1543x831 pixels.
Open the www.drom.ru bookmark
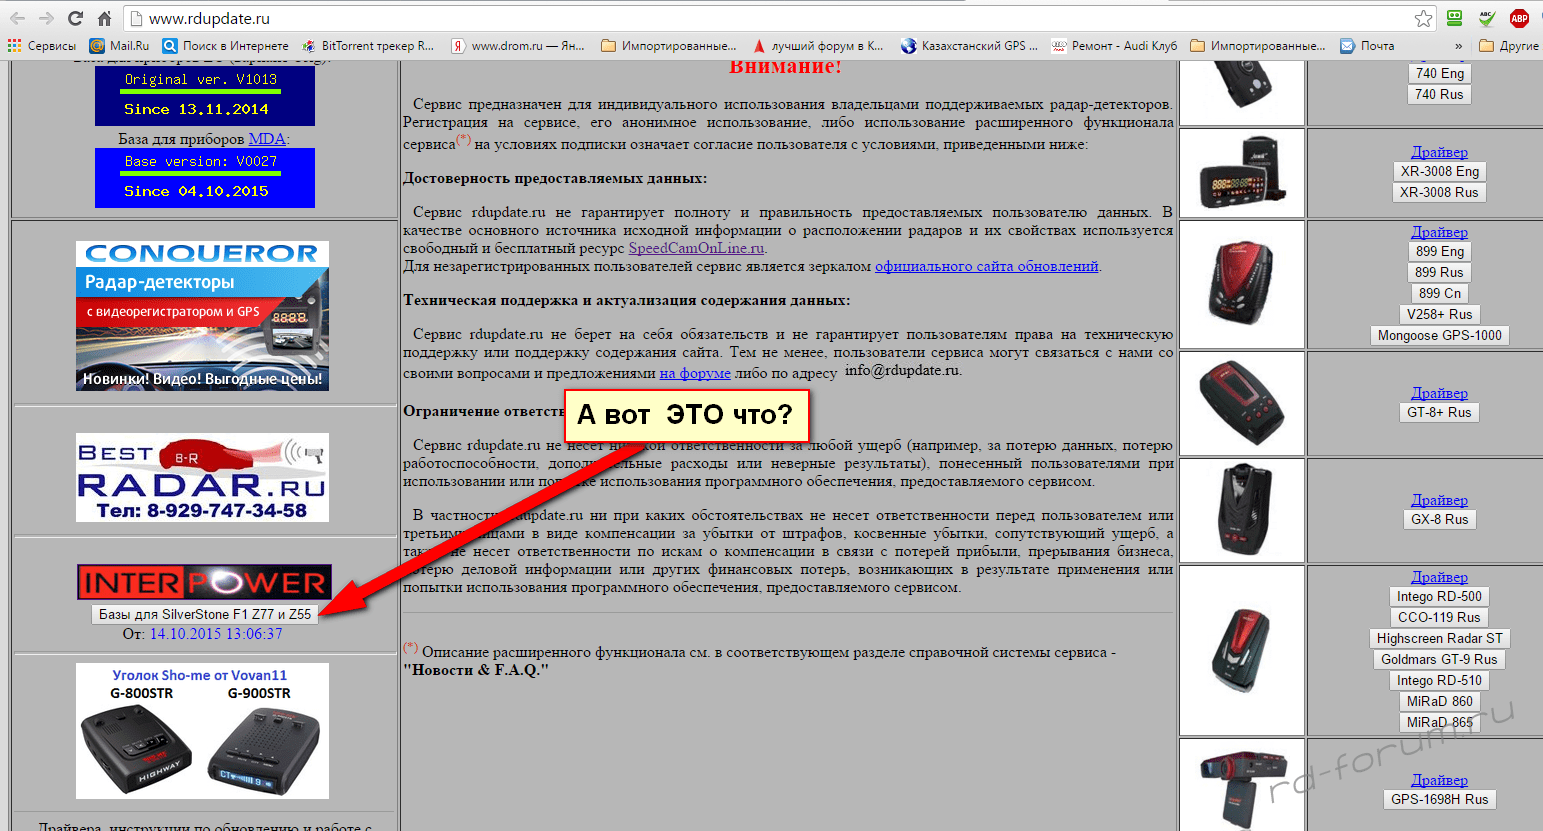pos(517,46)
